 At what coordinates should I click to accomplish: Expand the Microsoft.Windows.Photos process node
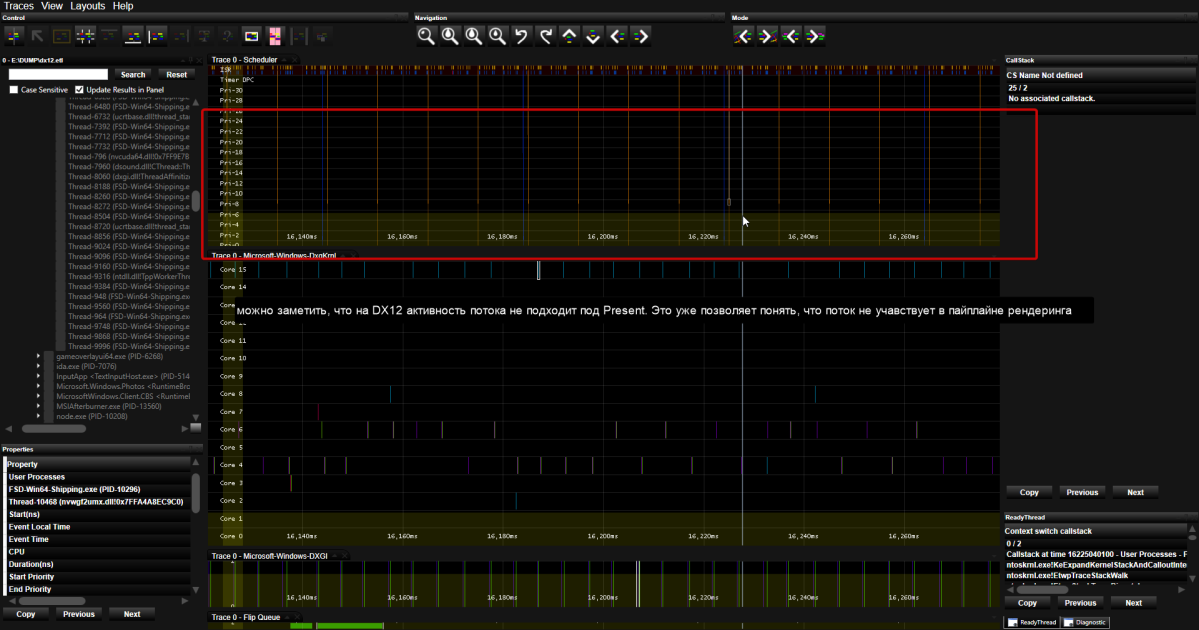click(38, 386)
